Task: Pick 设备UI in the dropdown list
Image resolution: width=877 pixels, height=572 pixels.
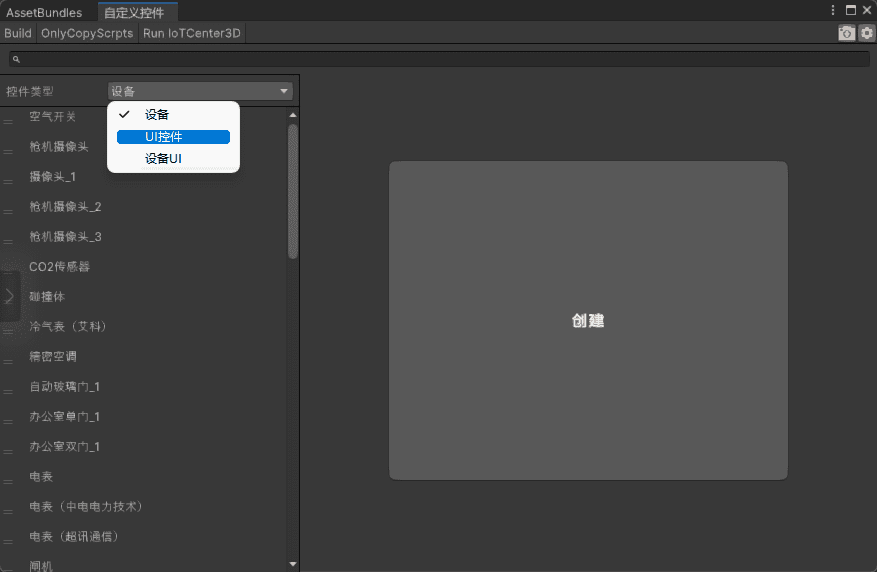Action: [x=163, y=159]
